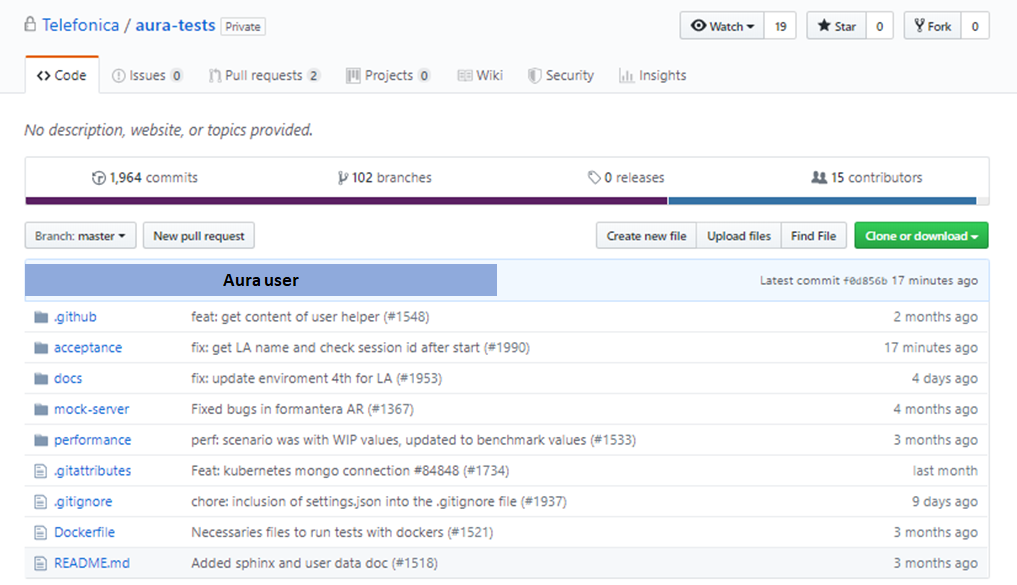View the 1,964 commits

pos(145,178)
